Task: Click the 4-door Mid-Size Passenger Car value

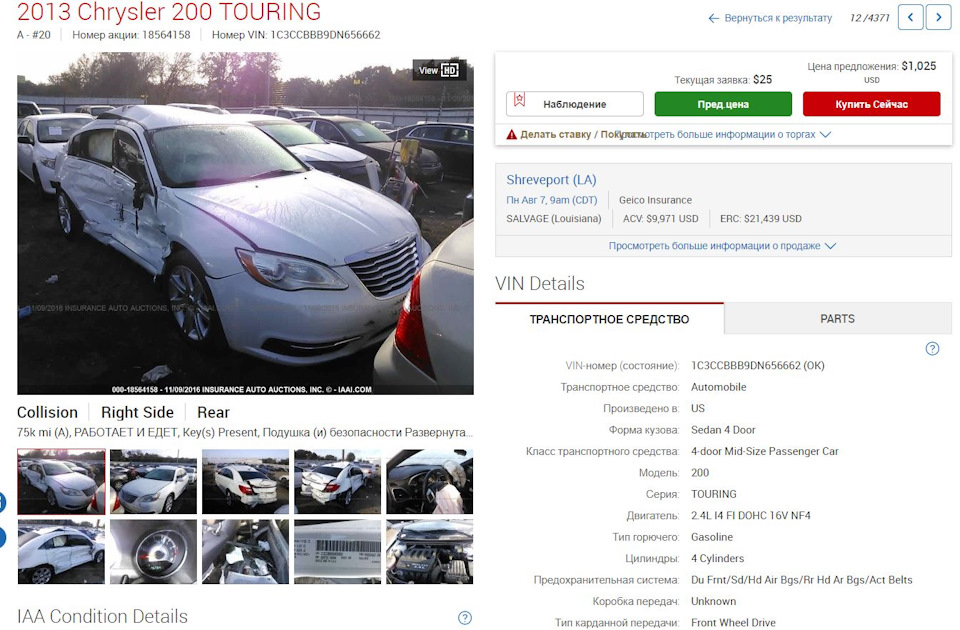Action: 765,452
